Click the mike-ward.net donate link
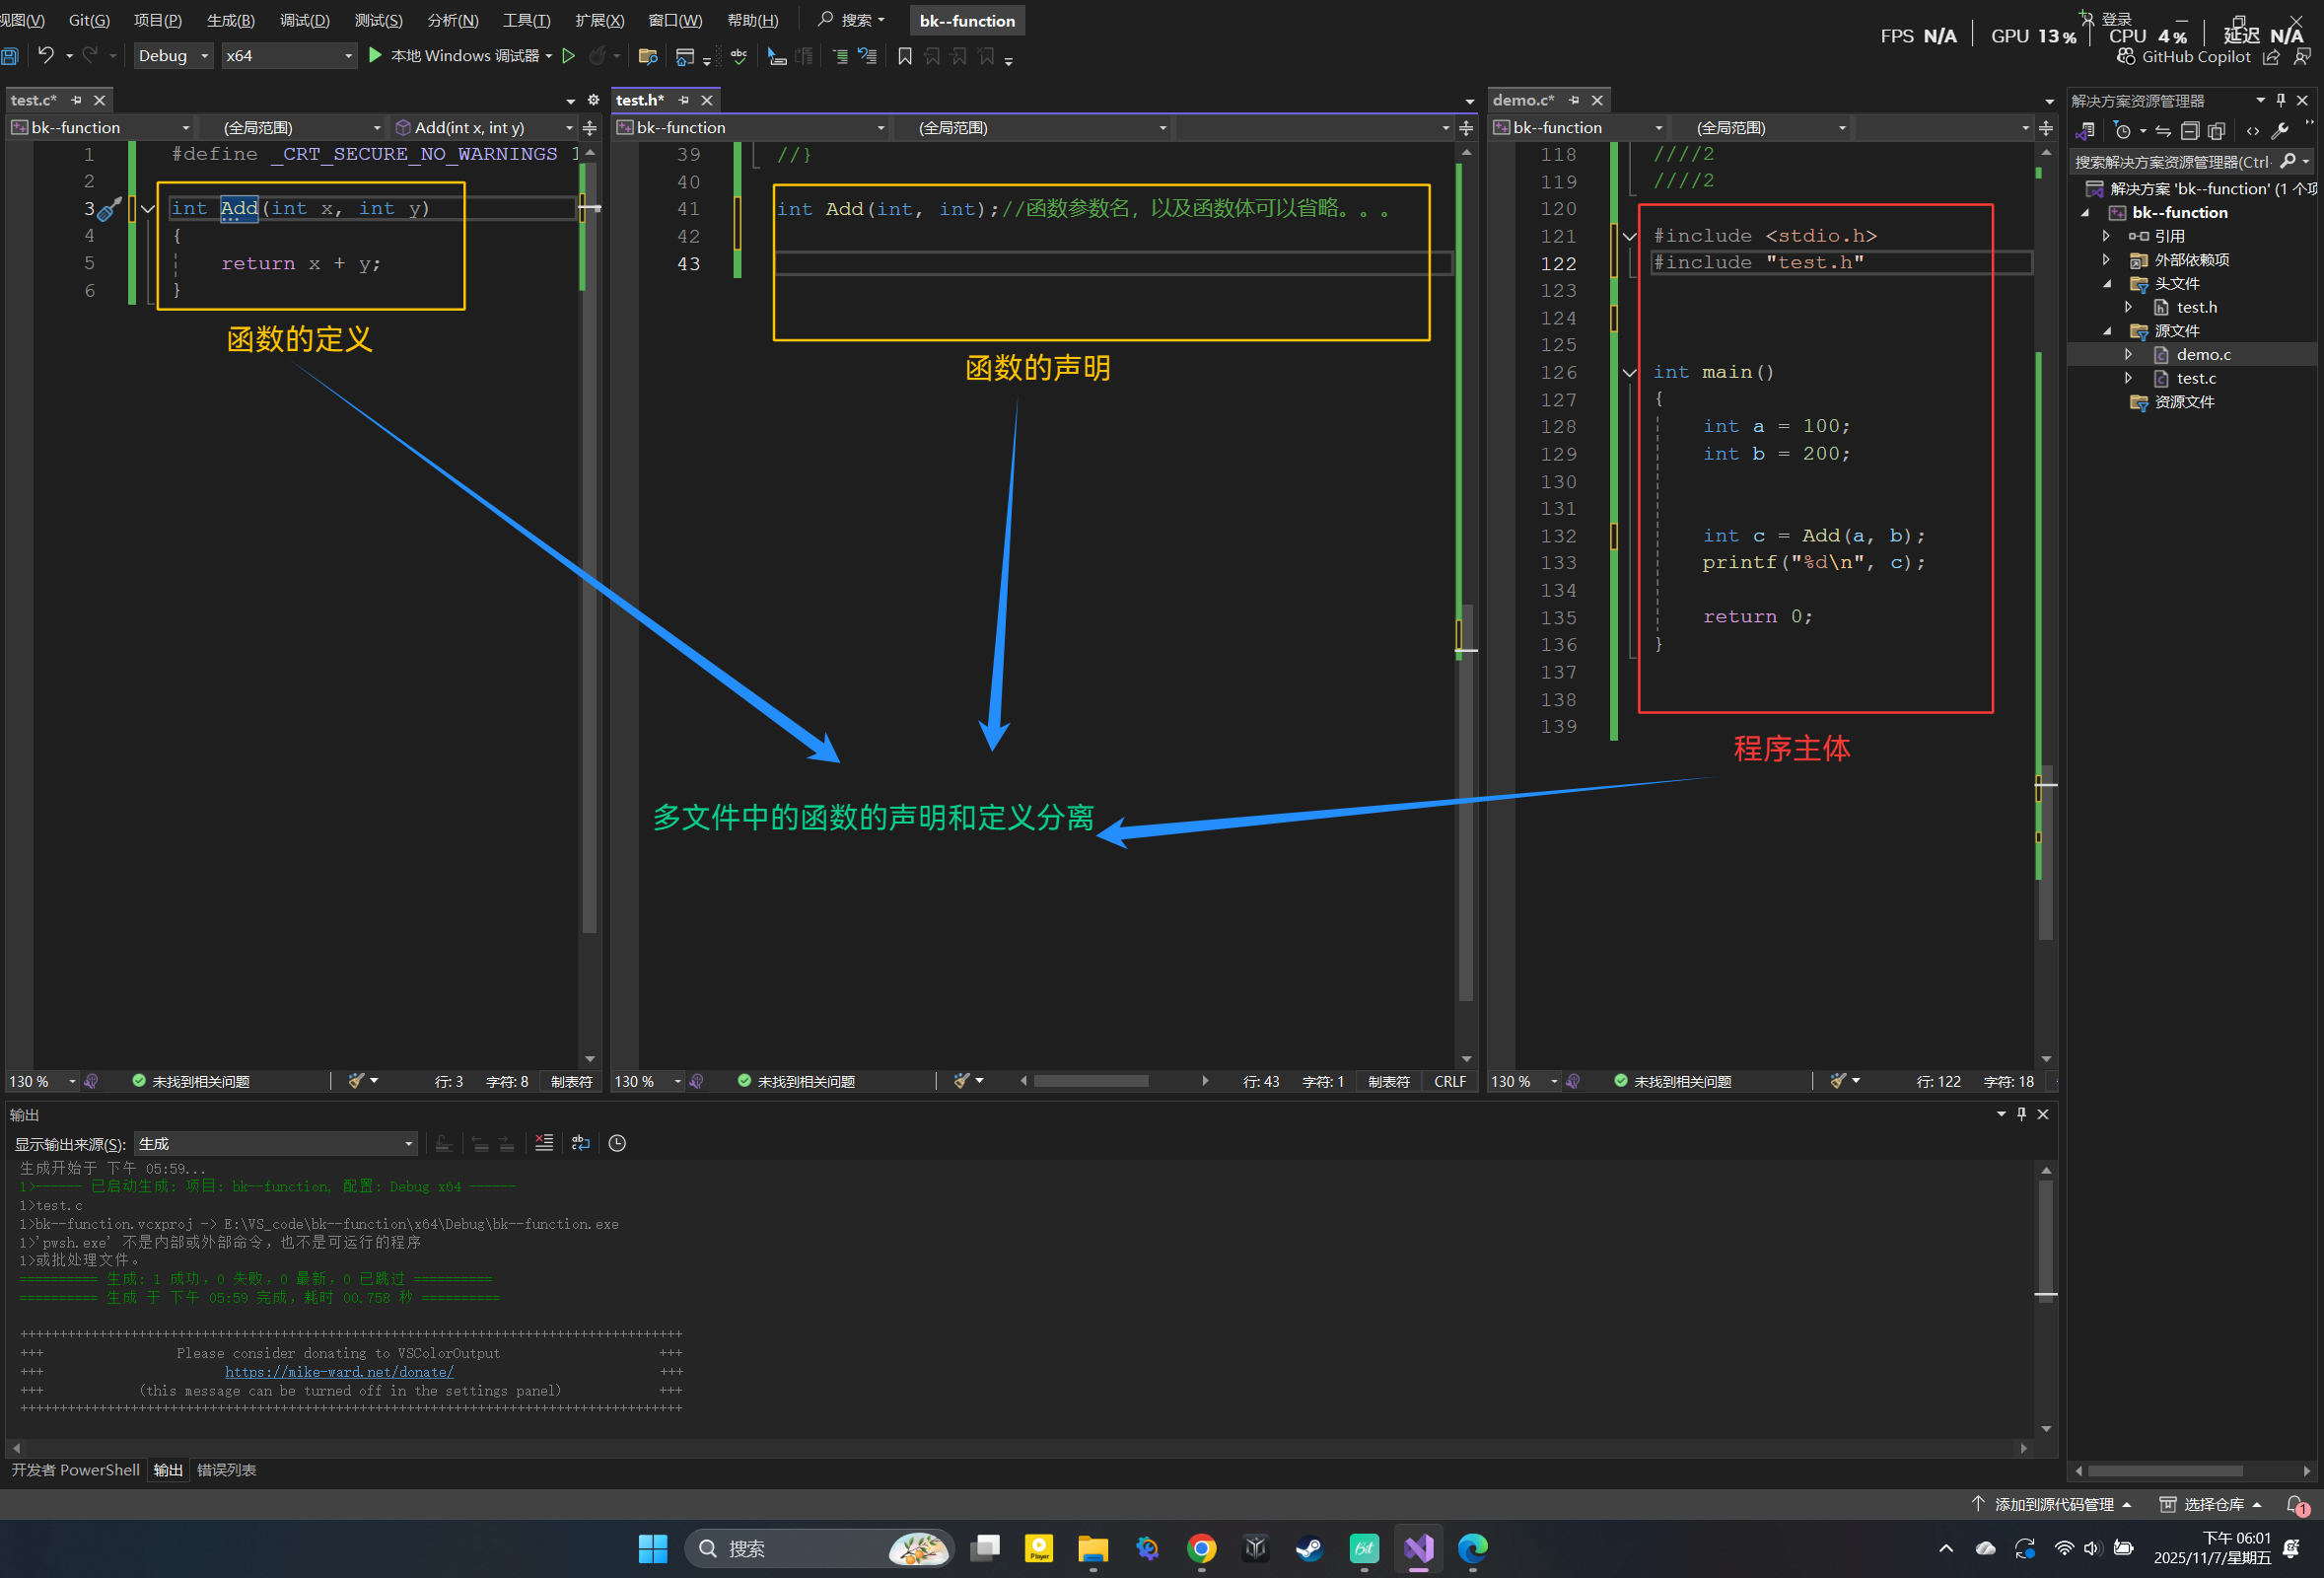The image size is (2324, 1578). point(339,1372)
